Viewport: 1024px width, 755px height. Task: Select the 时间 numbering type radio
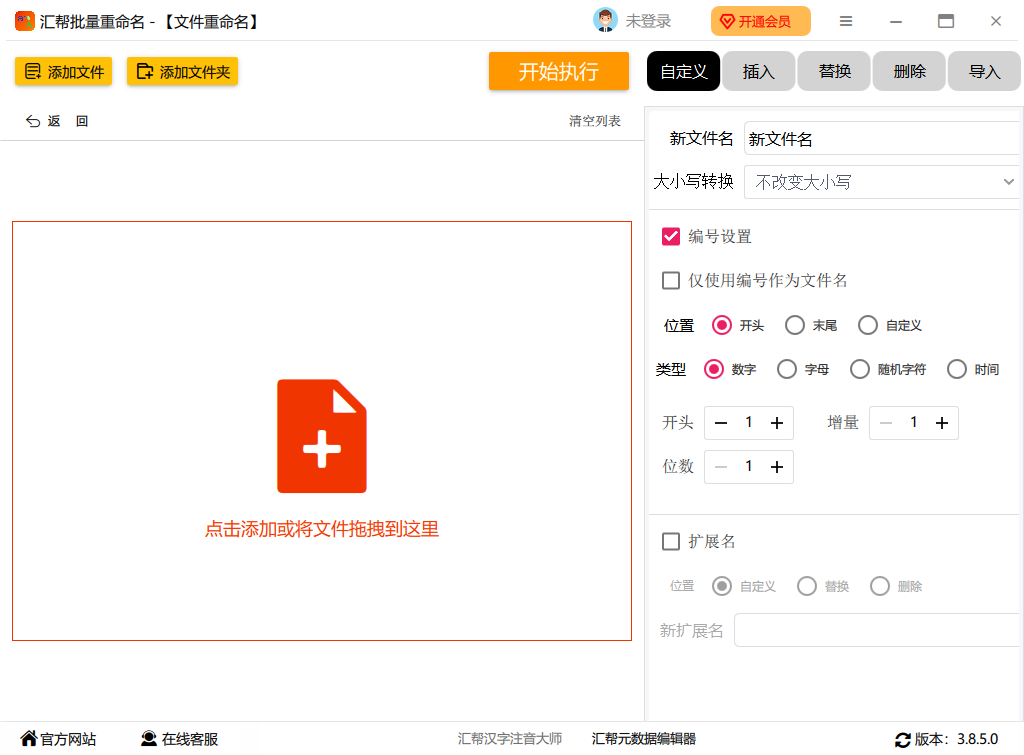pyautogui.click(x=957, y=369)
